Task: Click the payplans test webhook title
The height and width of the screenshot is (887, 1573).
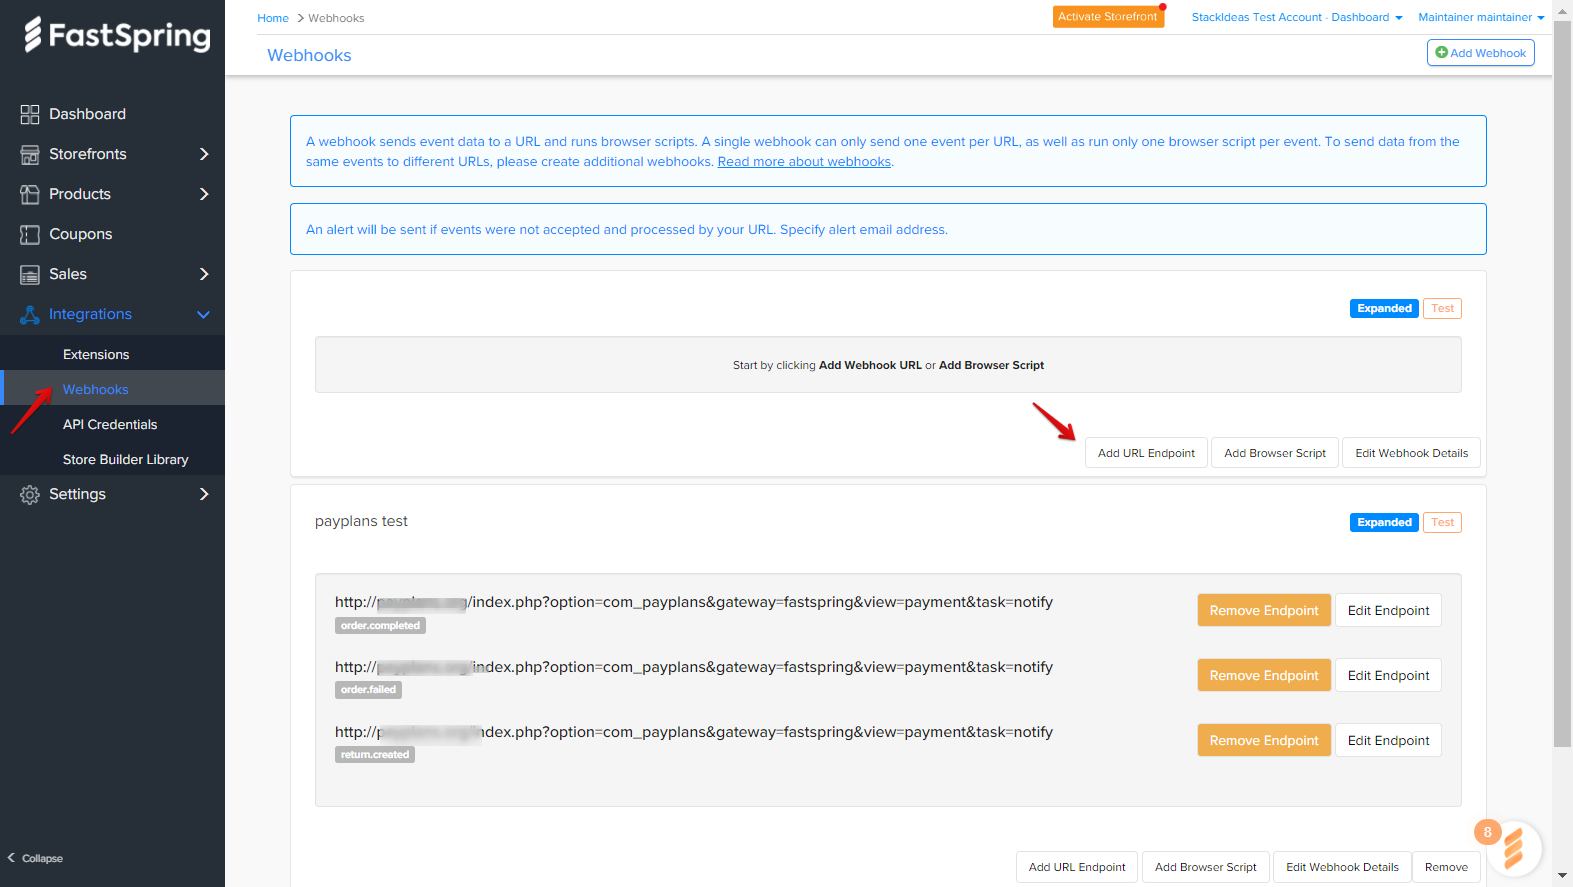Action: pyautogui.click(x=361, y=521)
